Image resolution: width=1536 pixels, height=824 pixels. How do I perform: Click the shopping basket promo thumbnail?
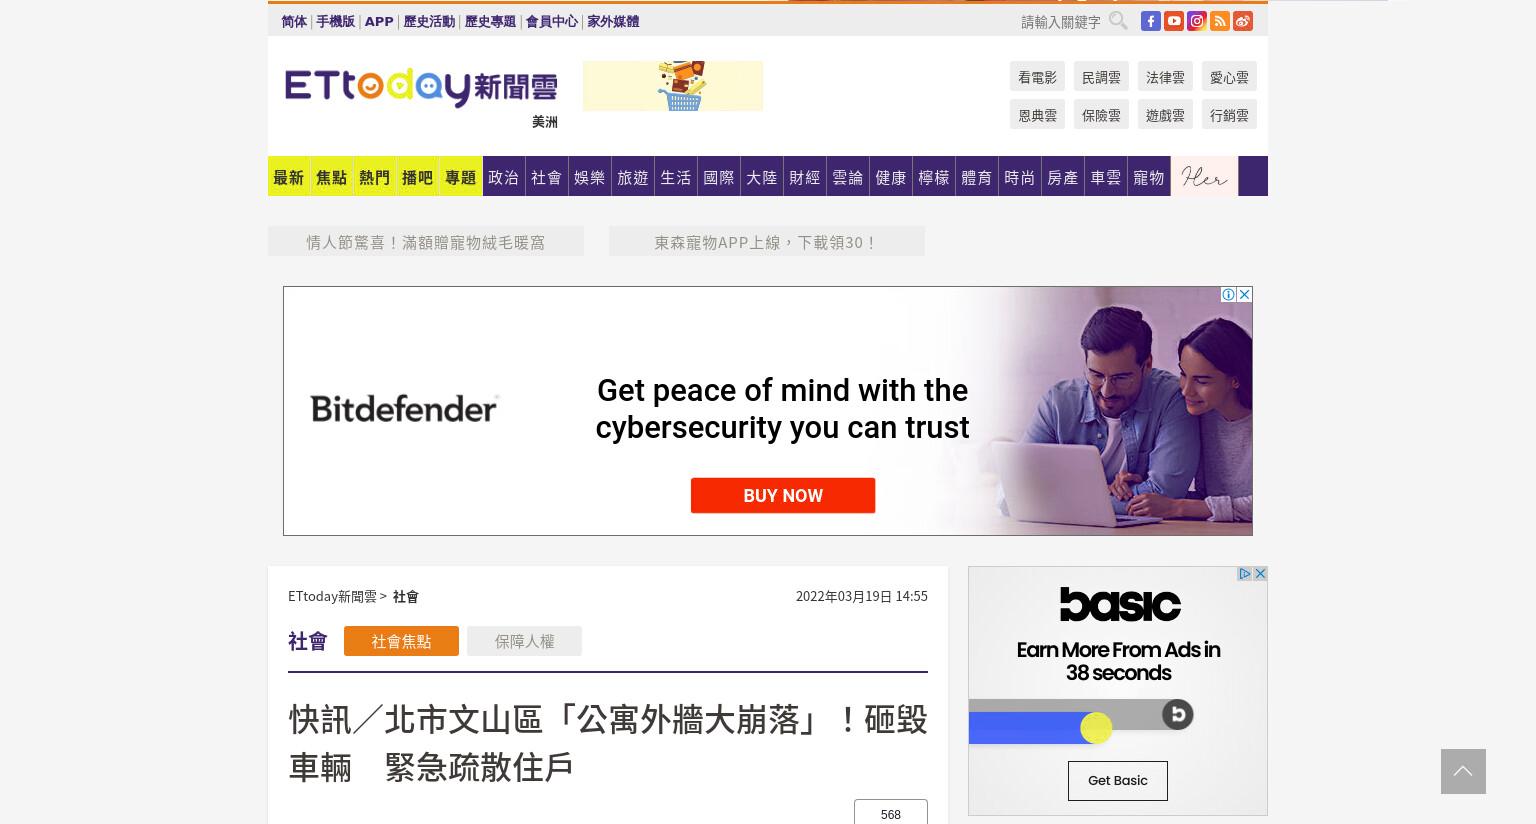point(673,86)
